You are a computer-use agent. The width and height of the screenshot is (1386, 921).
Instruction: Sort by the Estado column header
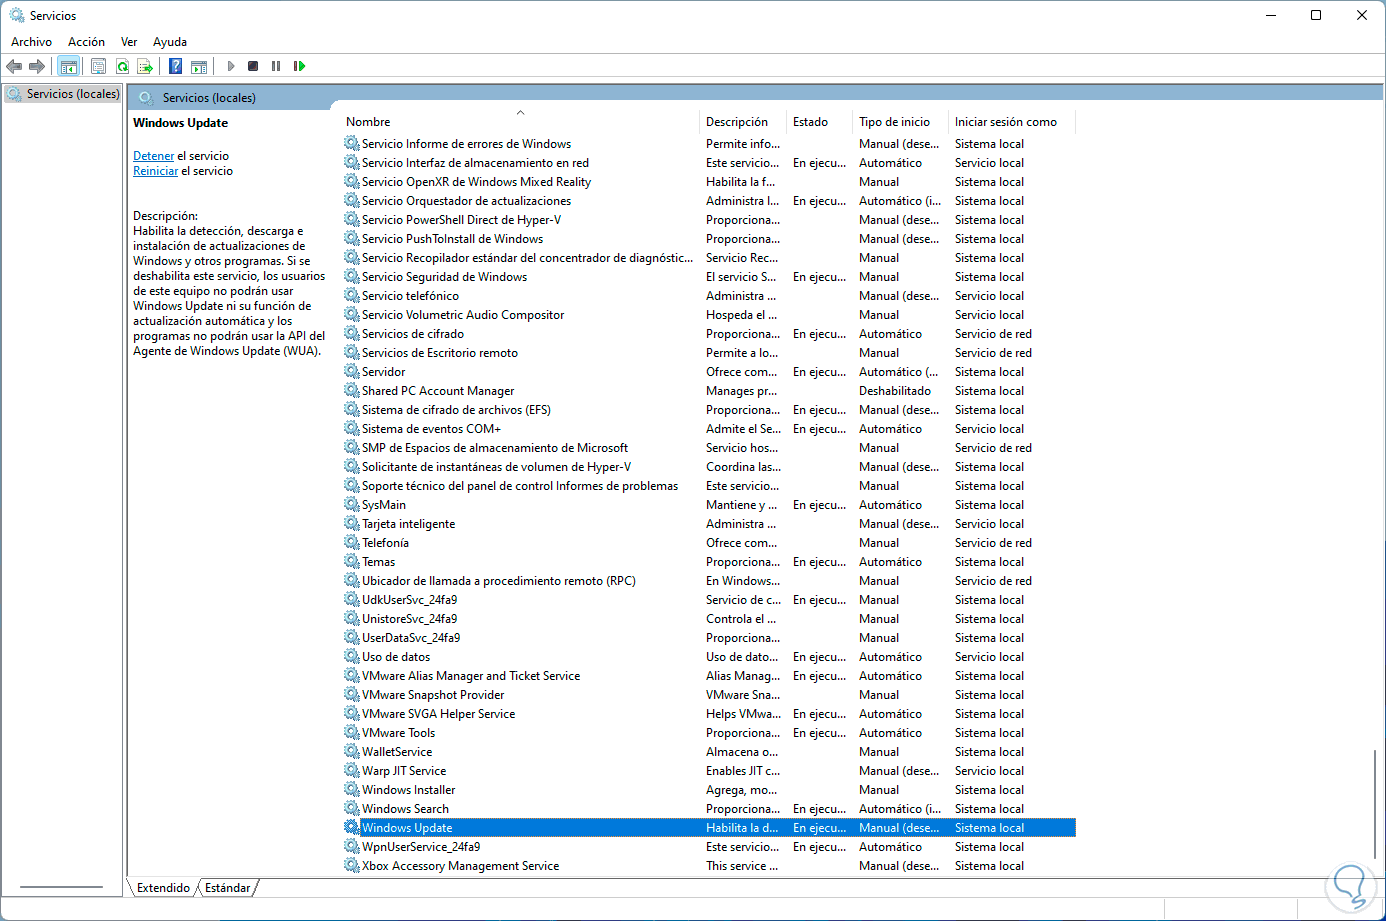[x=818, y=122]
